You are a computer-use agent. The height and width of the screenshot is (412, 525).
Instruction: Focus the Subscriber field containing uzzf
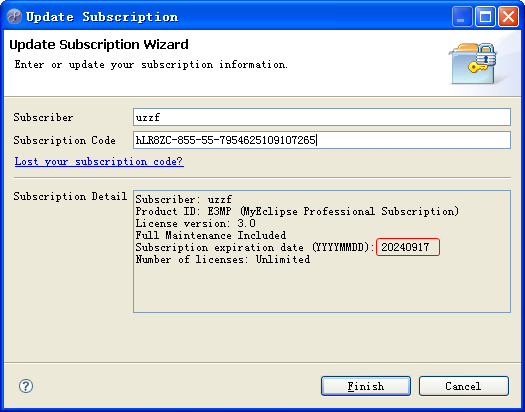pos(322,117)
